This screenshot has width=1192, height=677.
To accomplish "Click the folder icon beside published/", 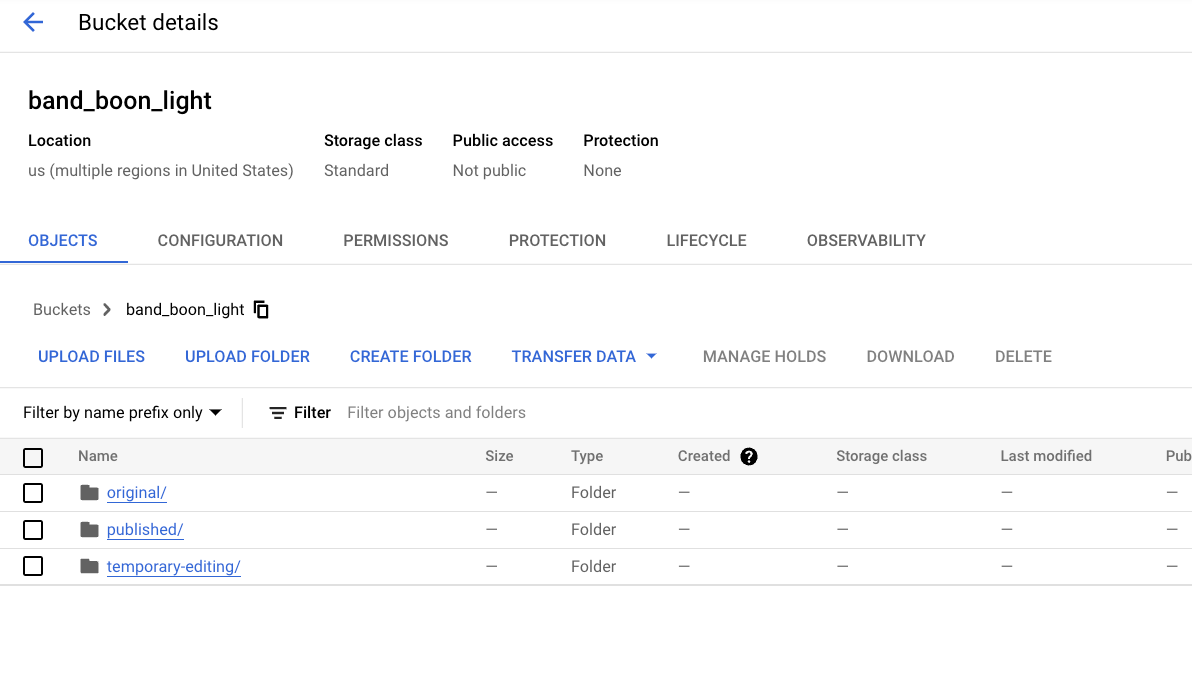I will [x=88, y=529].
